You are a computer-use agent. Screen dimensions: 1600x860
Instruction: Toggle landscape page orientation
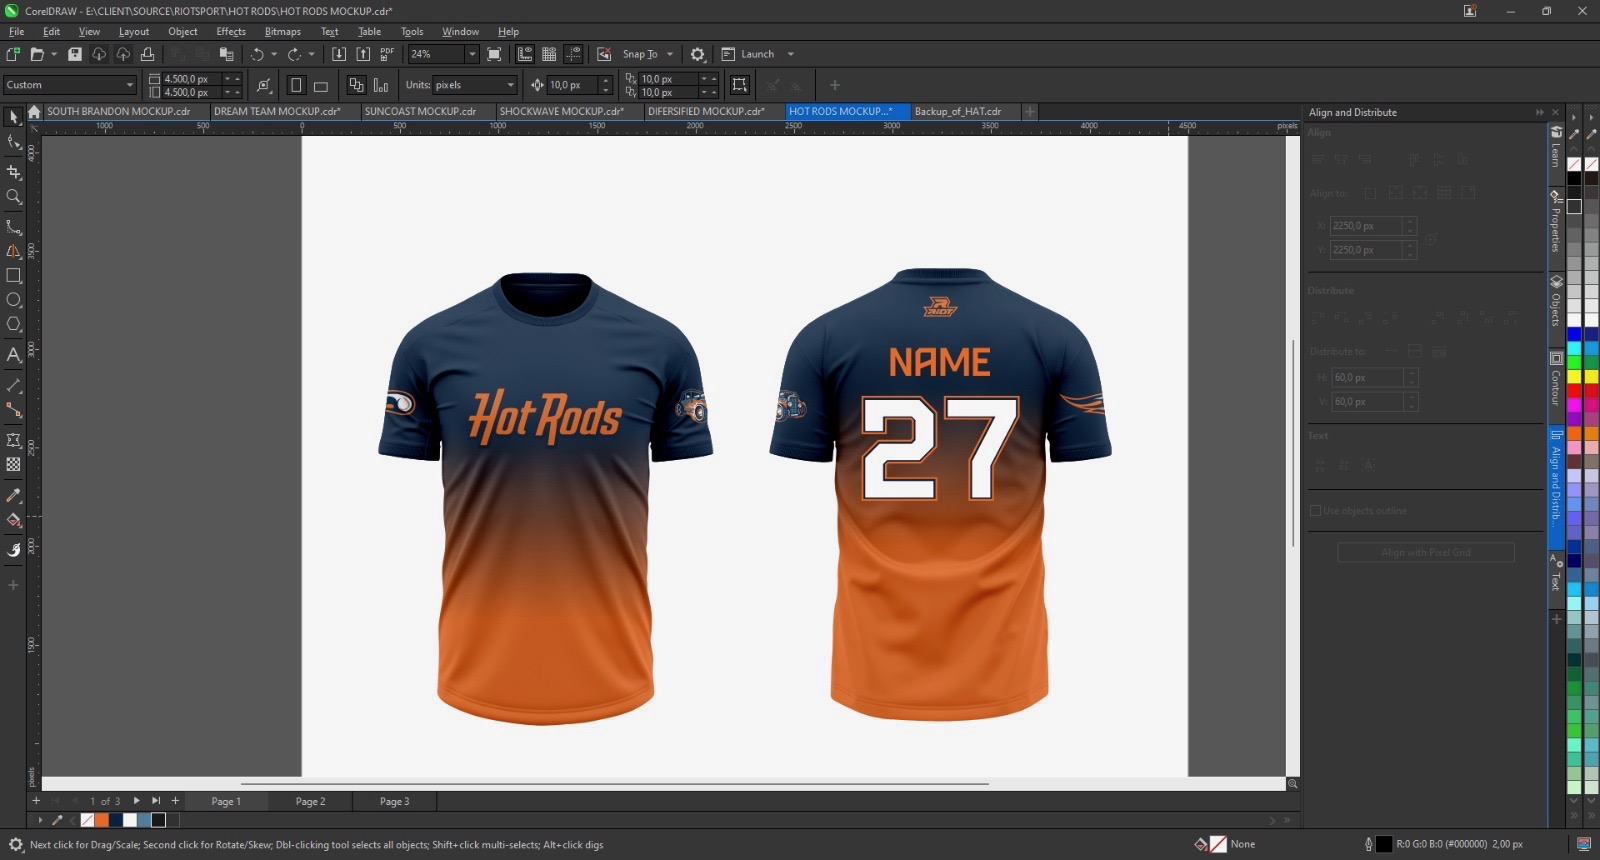321,86
